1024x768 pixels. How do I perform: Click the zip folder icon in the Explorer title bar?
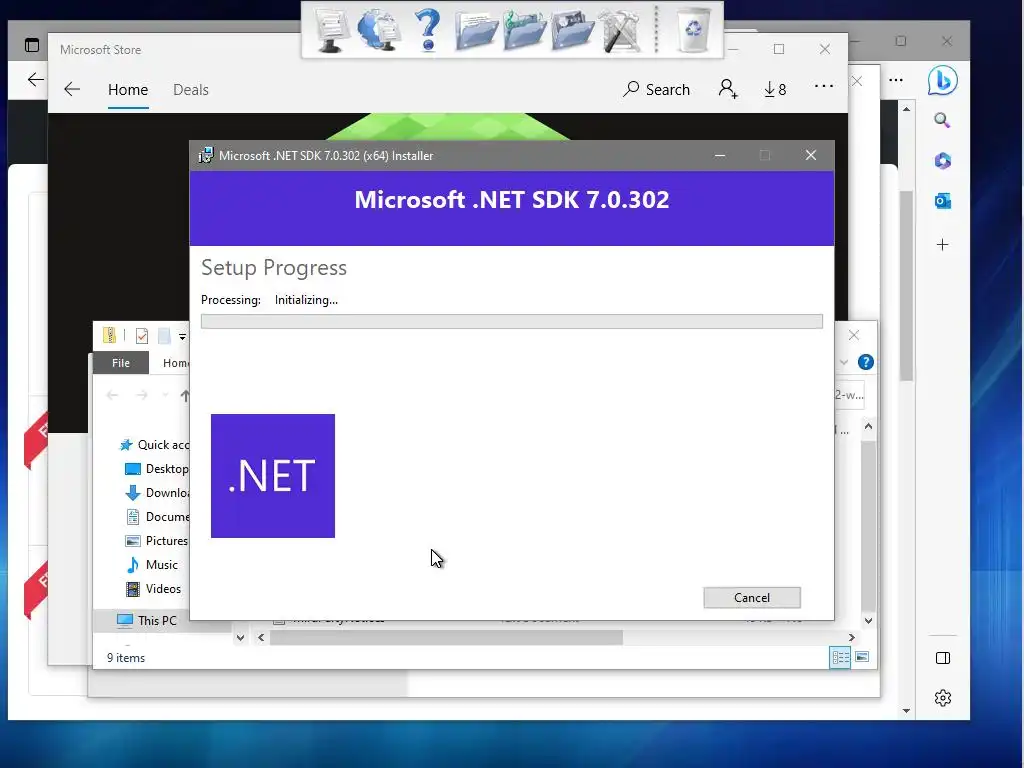click(x=109, y=336)
